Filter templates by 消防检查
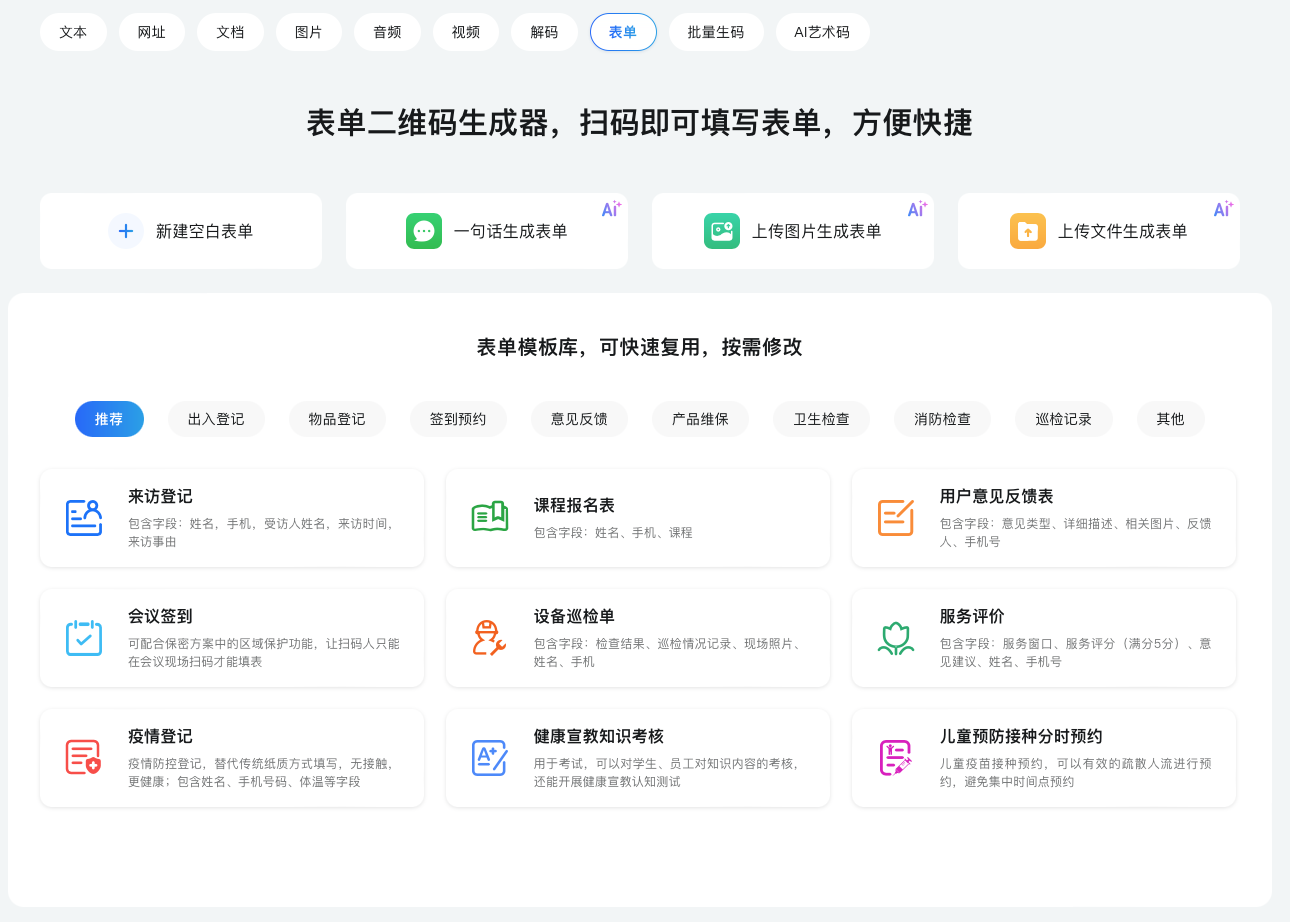1290x922 pixels. (943, 419)
